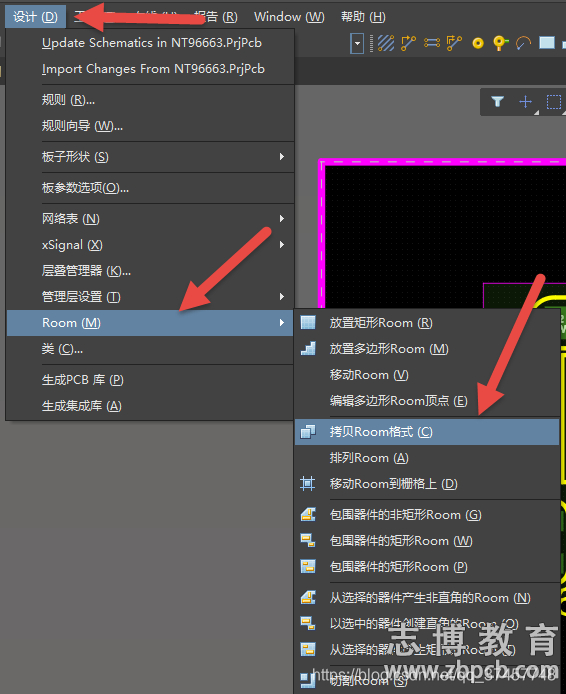
Task: Select Room (M) menu entry
Action: pyautogui.click(x=150, y=323)
